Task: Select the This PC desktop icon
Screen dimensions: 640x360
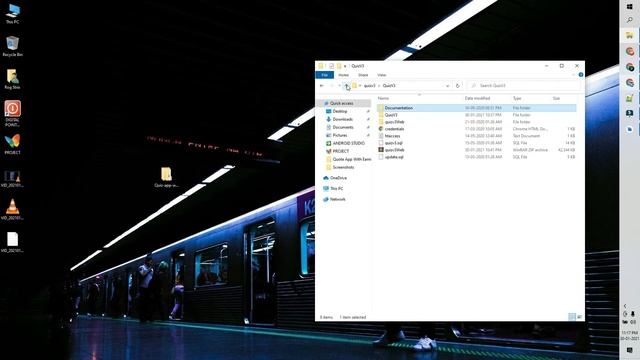Action: pos(12,13)
